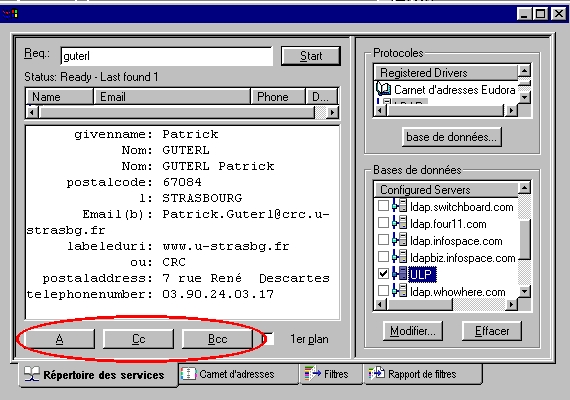
Task: Click the Start search button
Action: (311, 56)
